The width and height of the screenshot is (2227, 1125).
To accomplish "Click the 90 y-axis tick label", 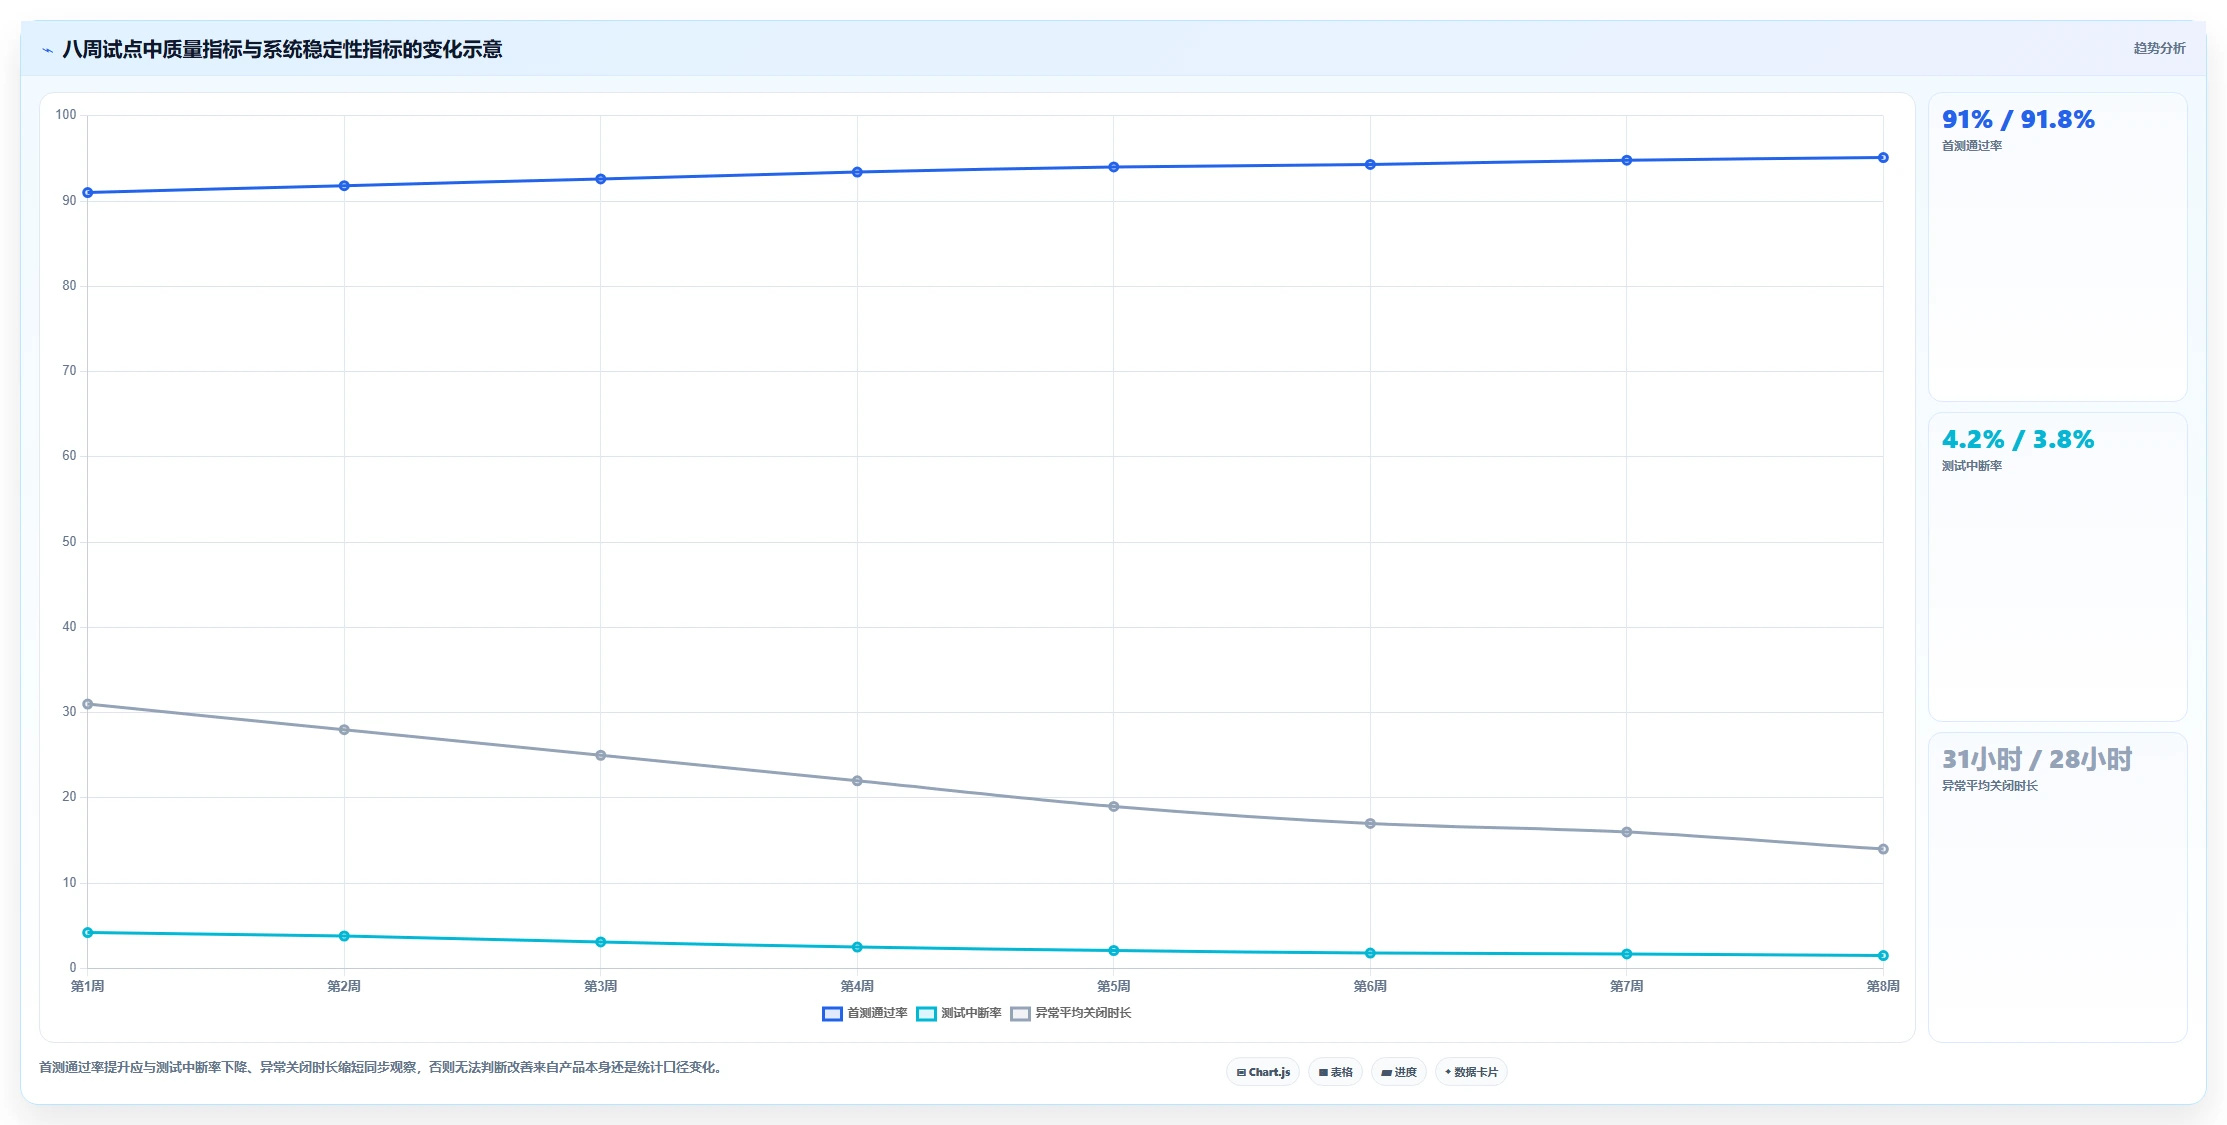I will [x=69, y=201].
